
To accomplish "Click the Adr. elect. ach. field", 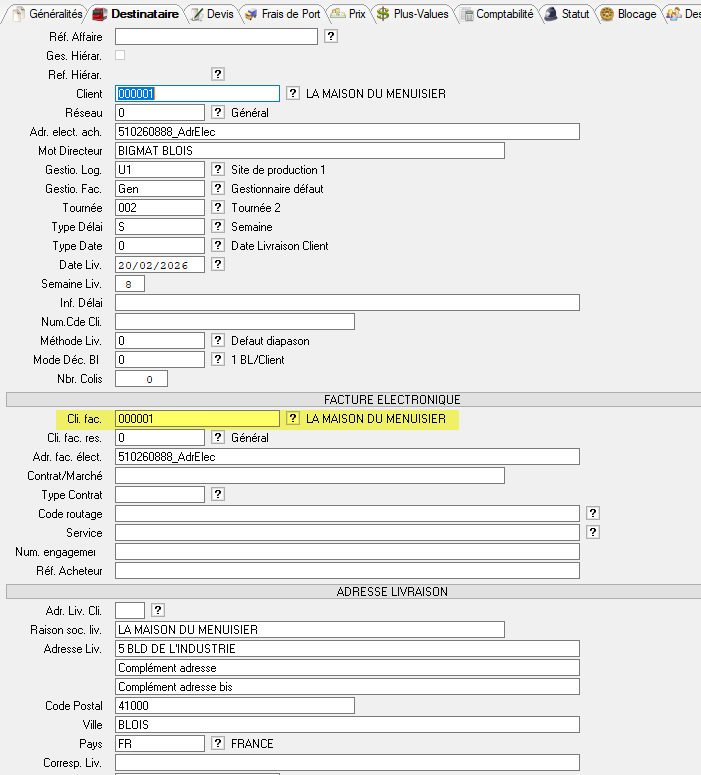I will 348,131.
